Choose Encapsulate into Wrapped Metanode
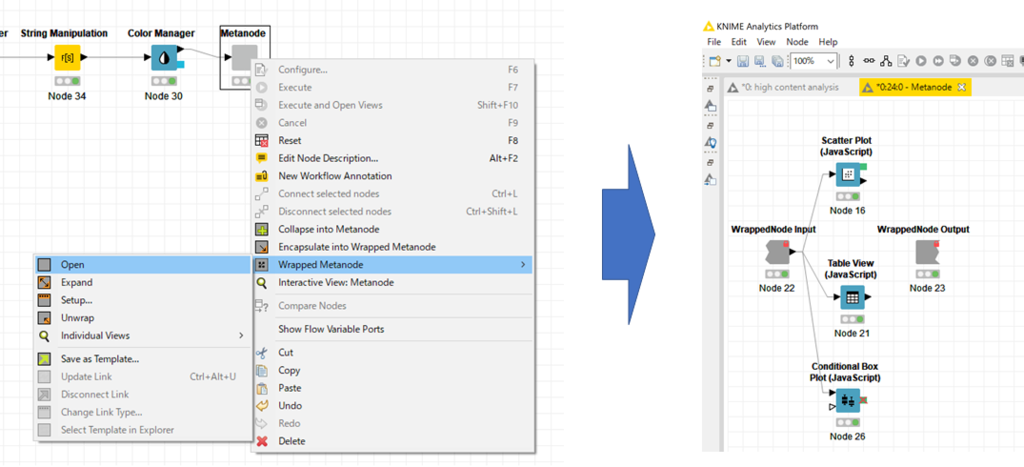This screenshot has width=1024, height=467. [x=392, y=247]
